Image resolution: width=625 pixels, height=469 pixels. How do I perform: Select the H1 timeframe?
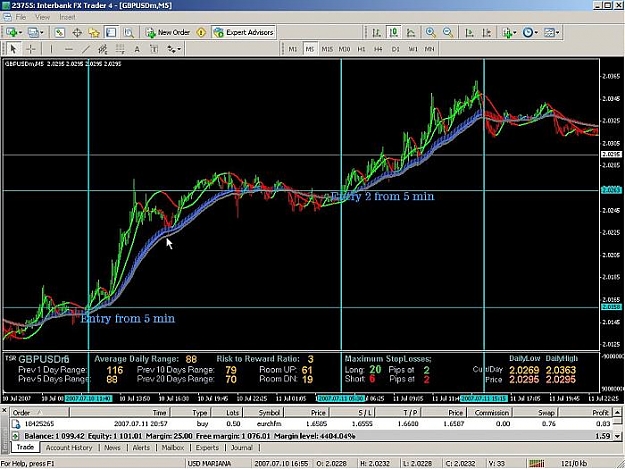click(361, 49)
